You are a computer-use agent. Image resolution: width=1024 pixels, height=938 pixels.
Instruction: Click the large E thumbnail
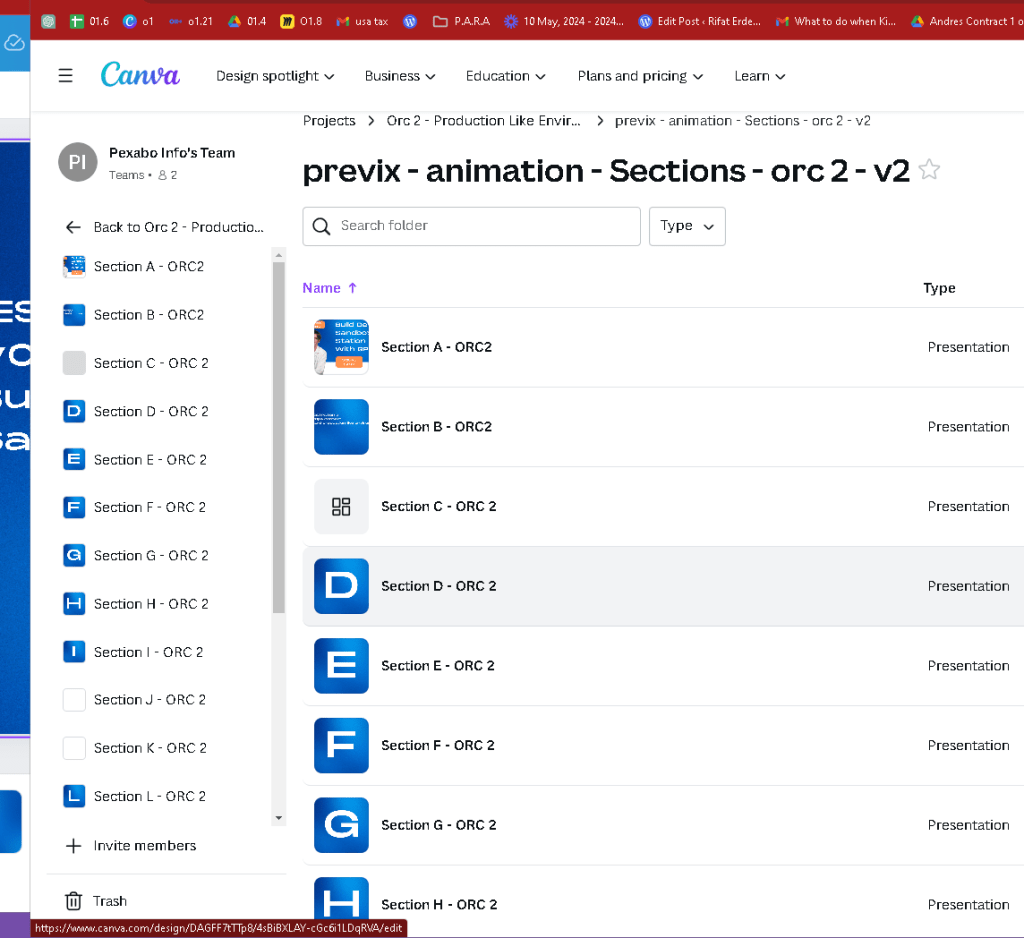click(x=341, y=666)
